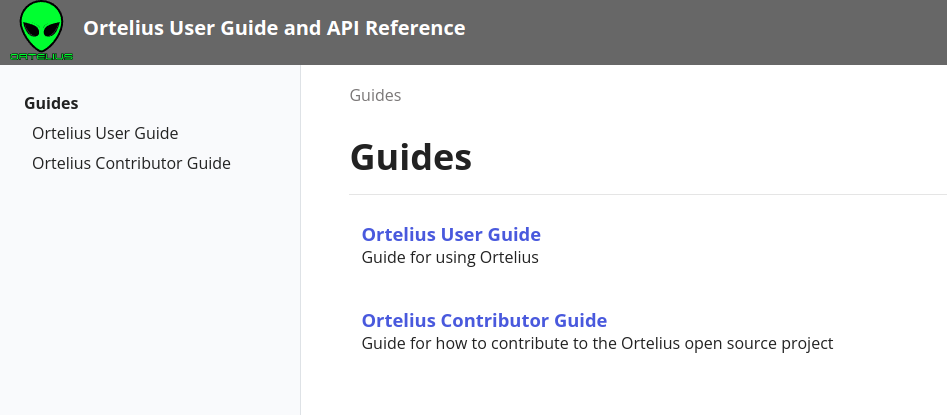Screen dimensions: 947x415
Task: Click the Guides breadcrumb
Action: (x=375, y=95)
